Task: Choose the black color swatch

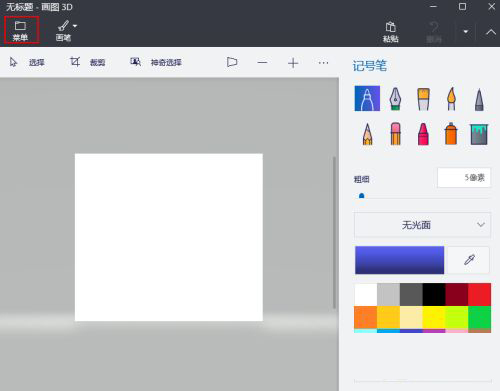Action: (x=434, y=295)
